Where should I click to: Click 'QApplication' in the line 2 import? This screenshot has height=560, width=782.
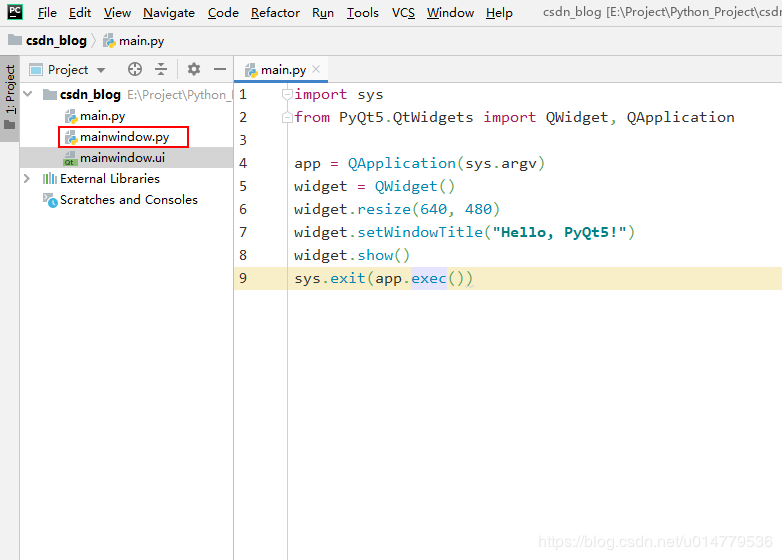pos(680,117)
